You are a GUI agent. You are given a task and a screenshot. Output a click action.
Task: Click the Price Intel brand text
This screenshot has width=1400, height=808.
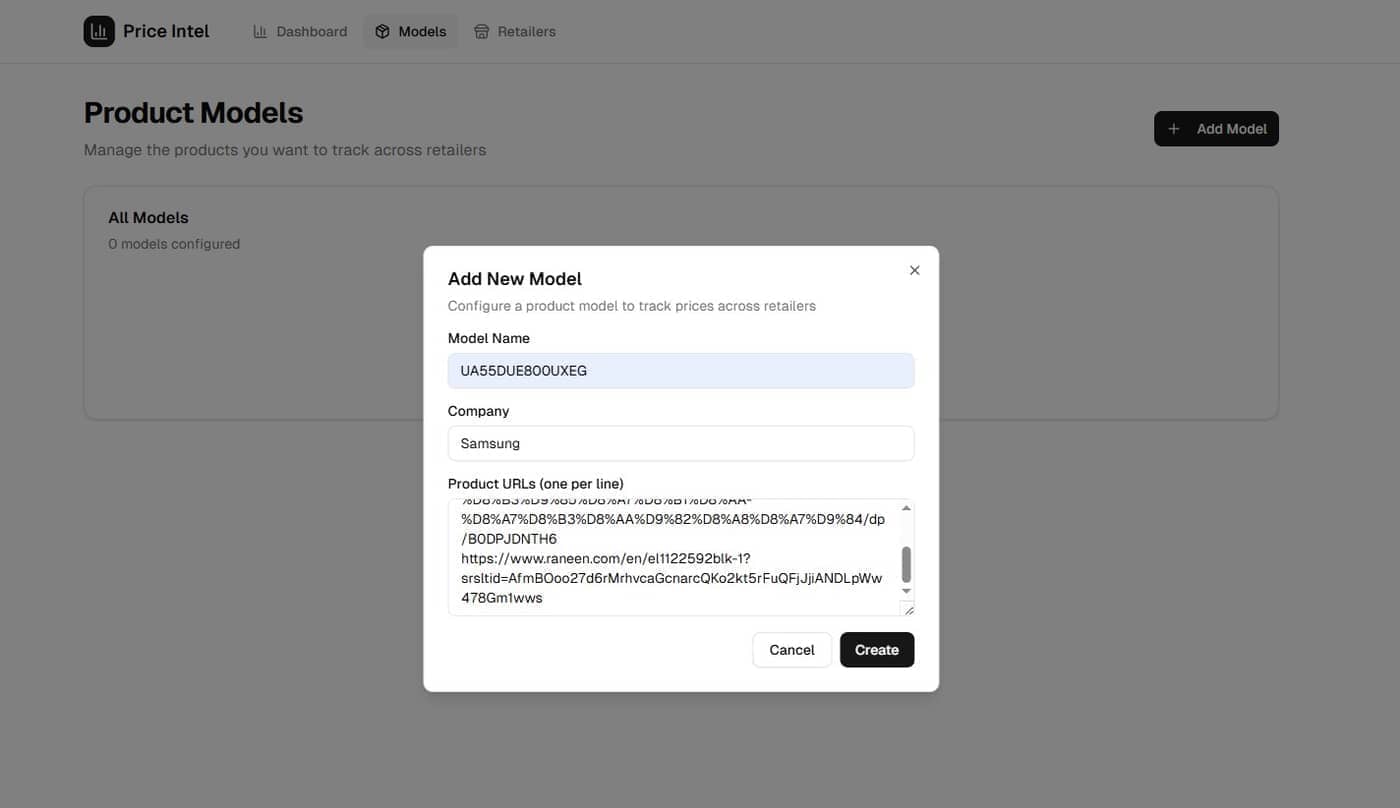(x=166, y=30)
